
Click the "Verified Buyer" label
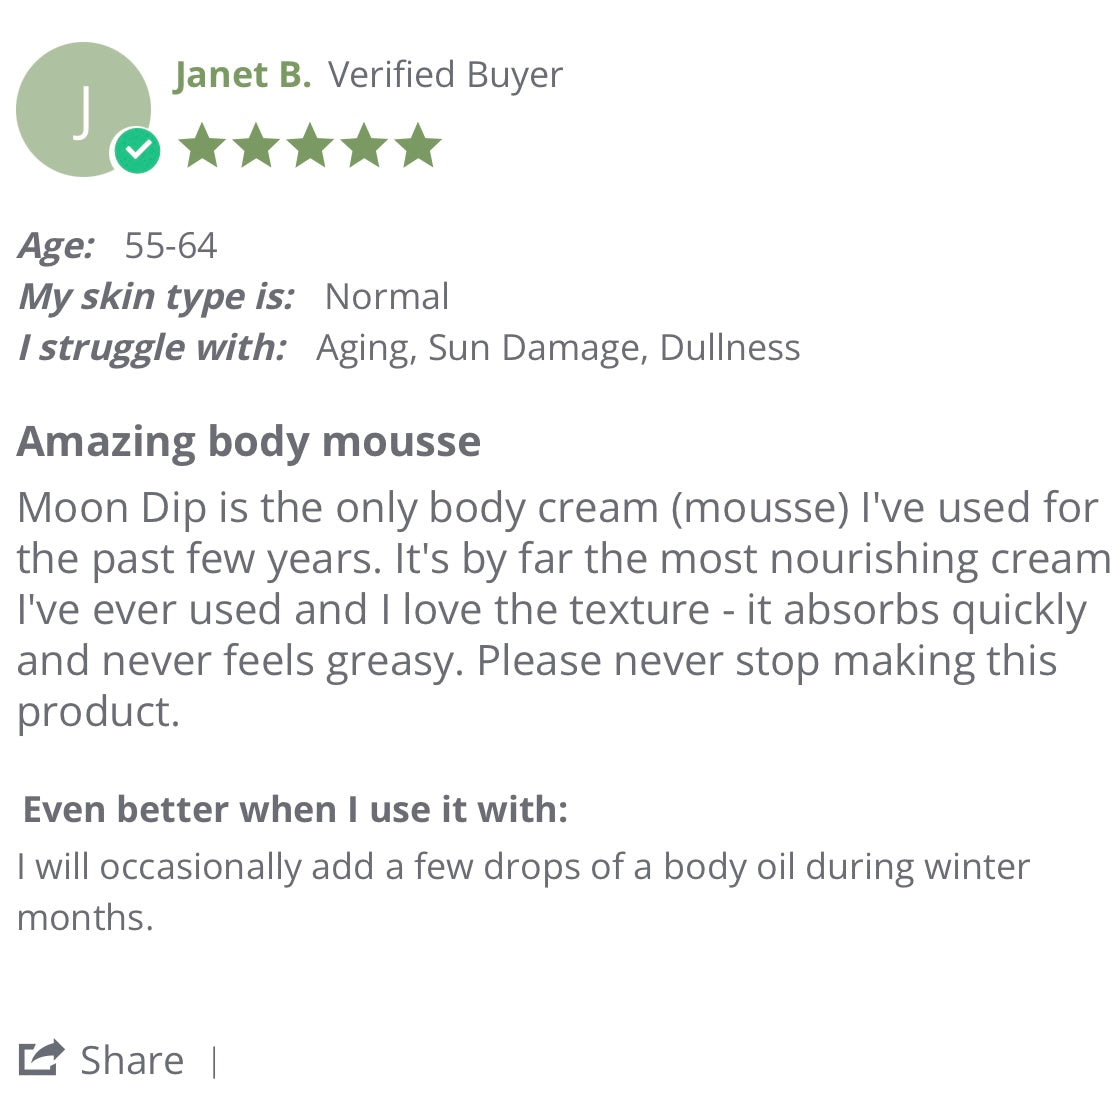pos(445,75)
